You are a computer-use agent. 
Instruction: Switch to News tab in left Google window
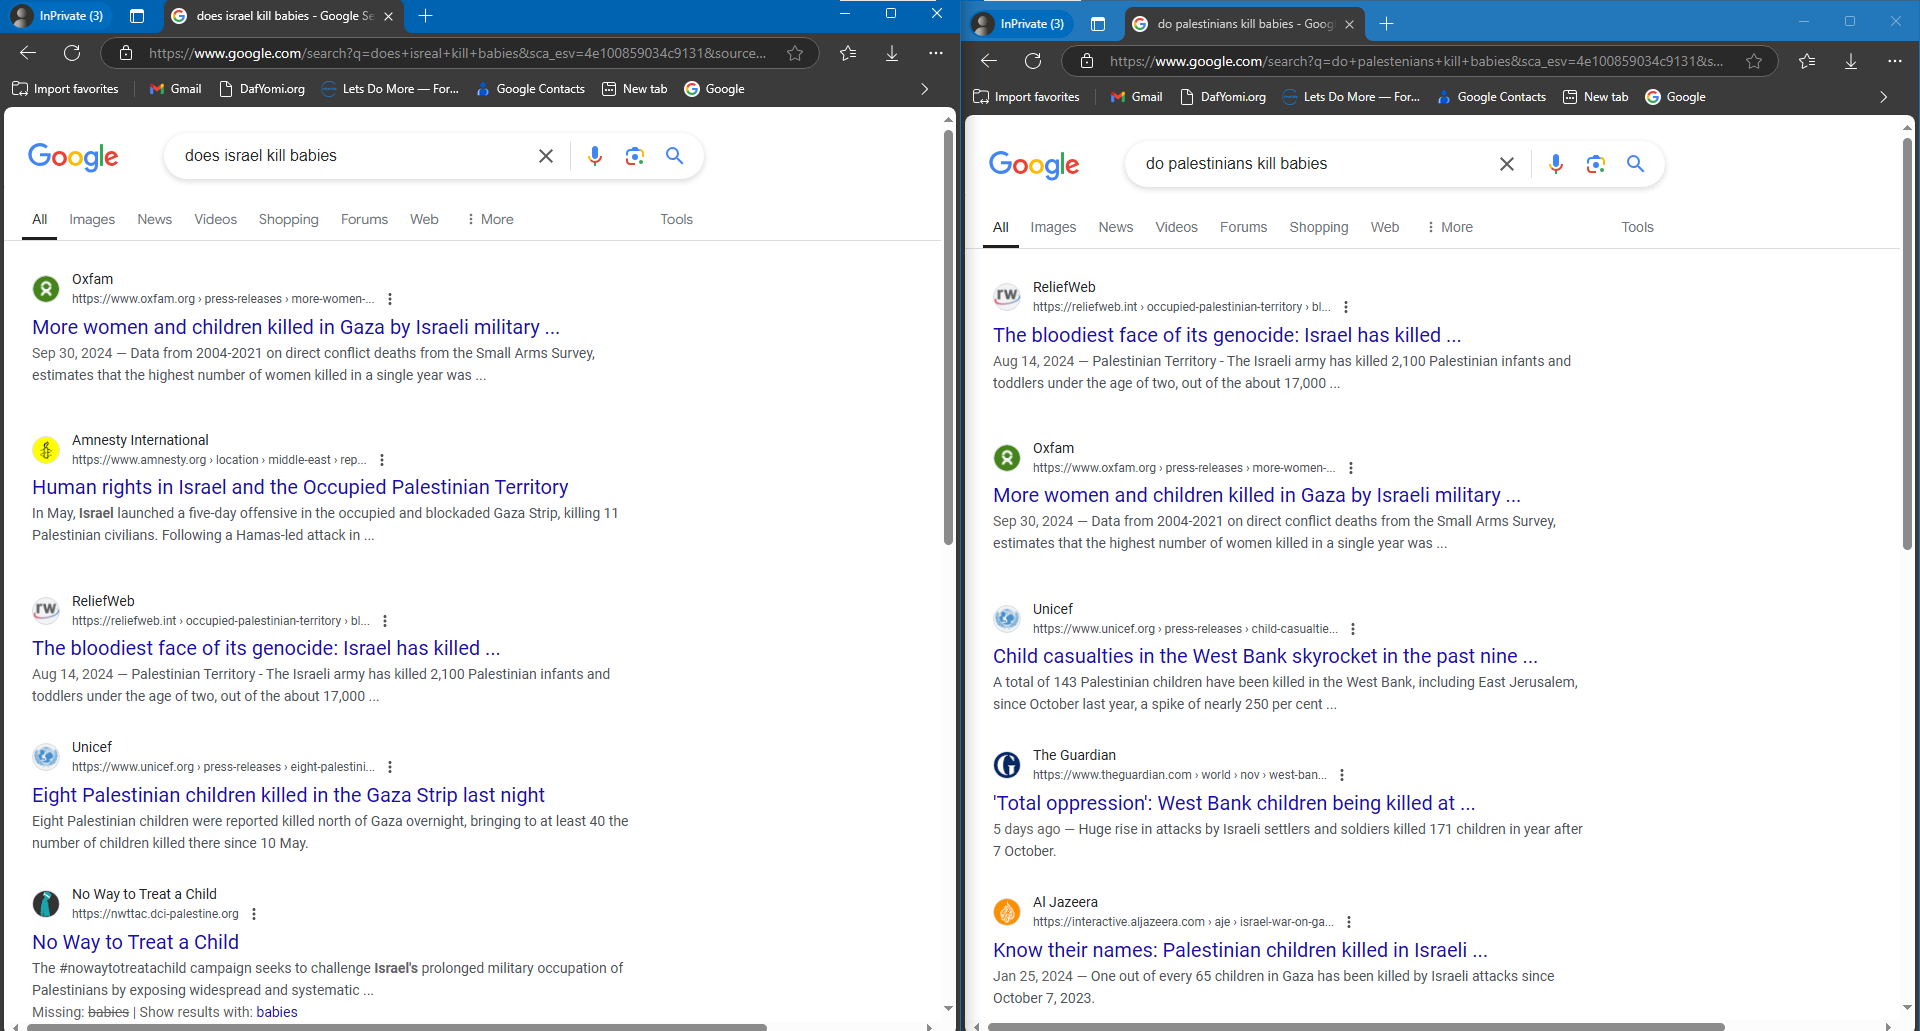pyautogui.click(x=155, y=219)
